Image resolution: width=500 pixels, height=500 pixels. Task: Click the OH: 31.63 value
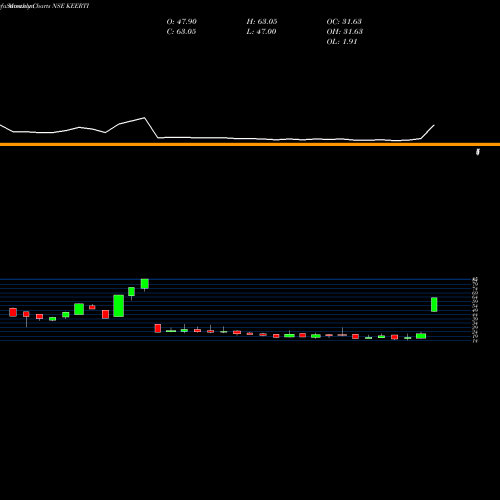point(345,32)
